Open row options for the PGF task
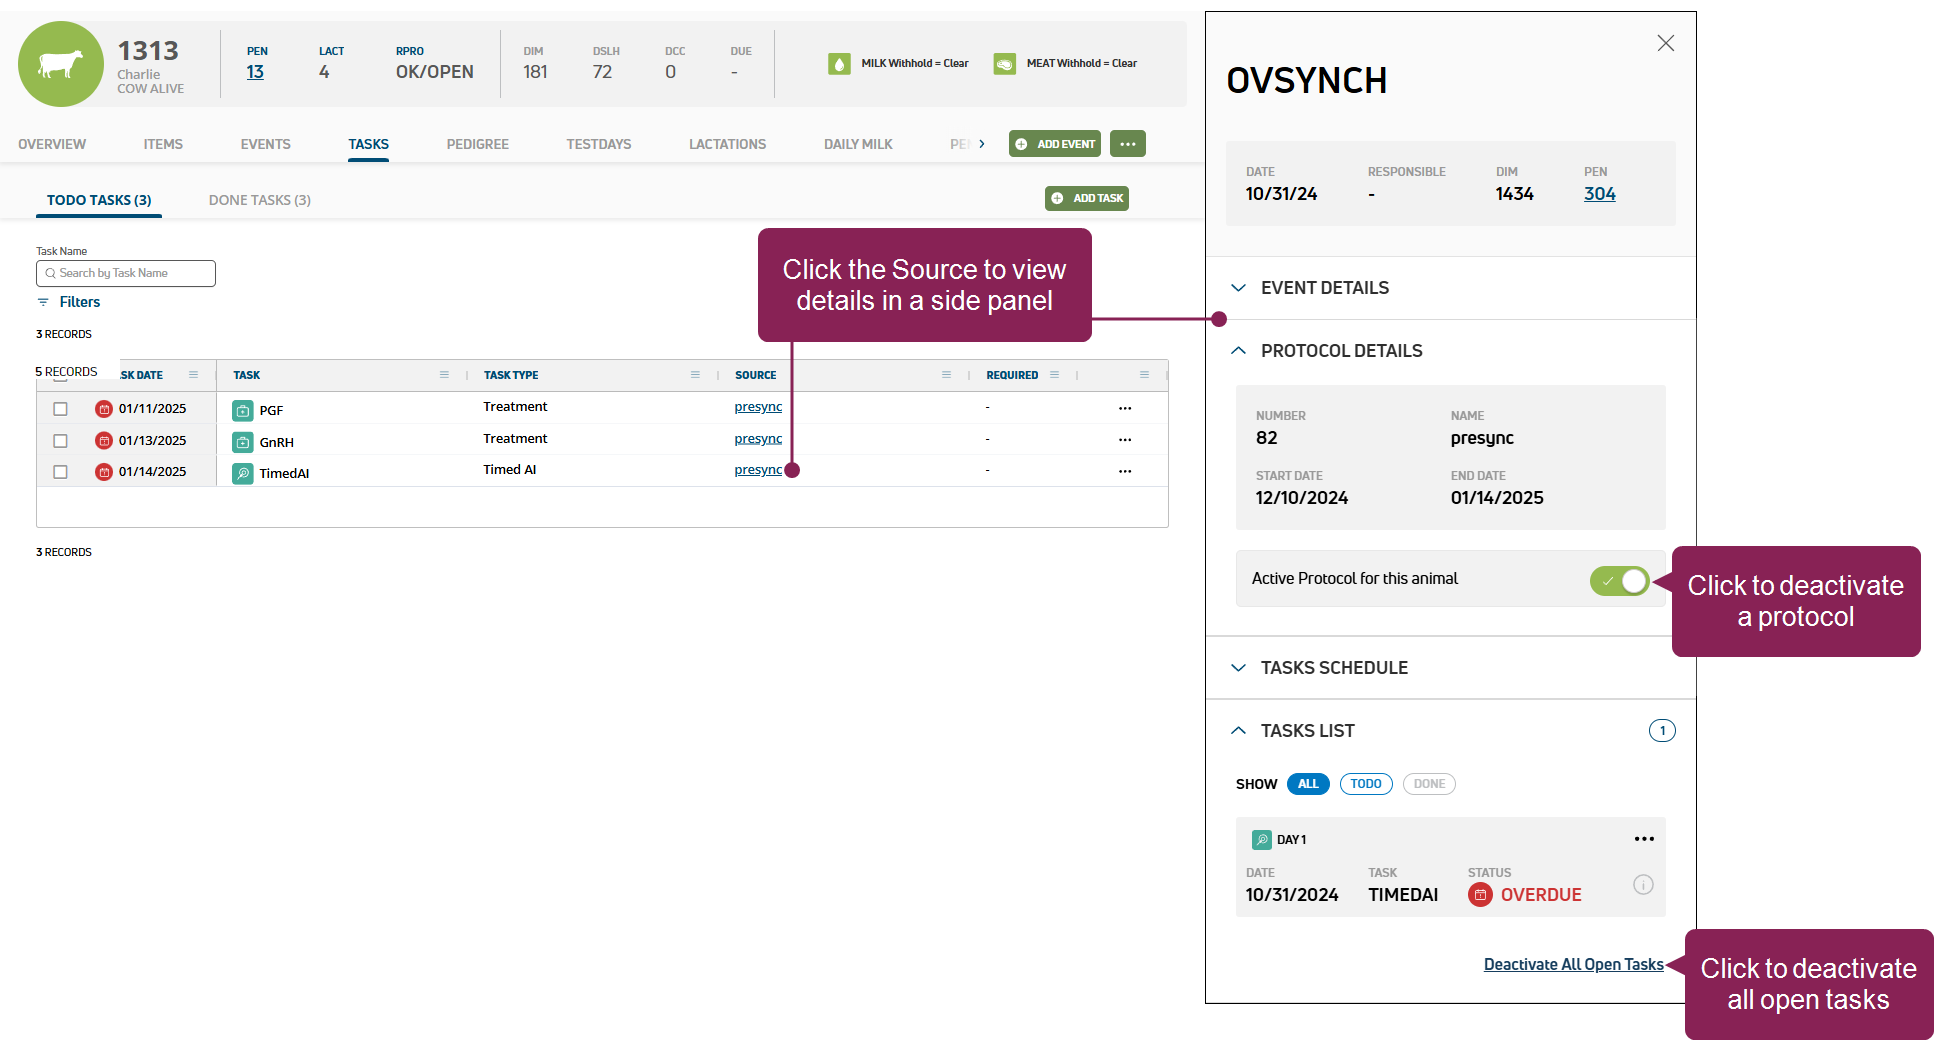Viewport: 1946px width, 1052px height. click(x=1125, y=408)
